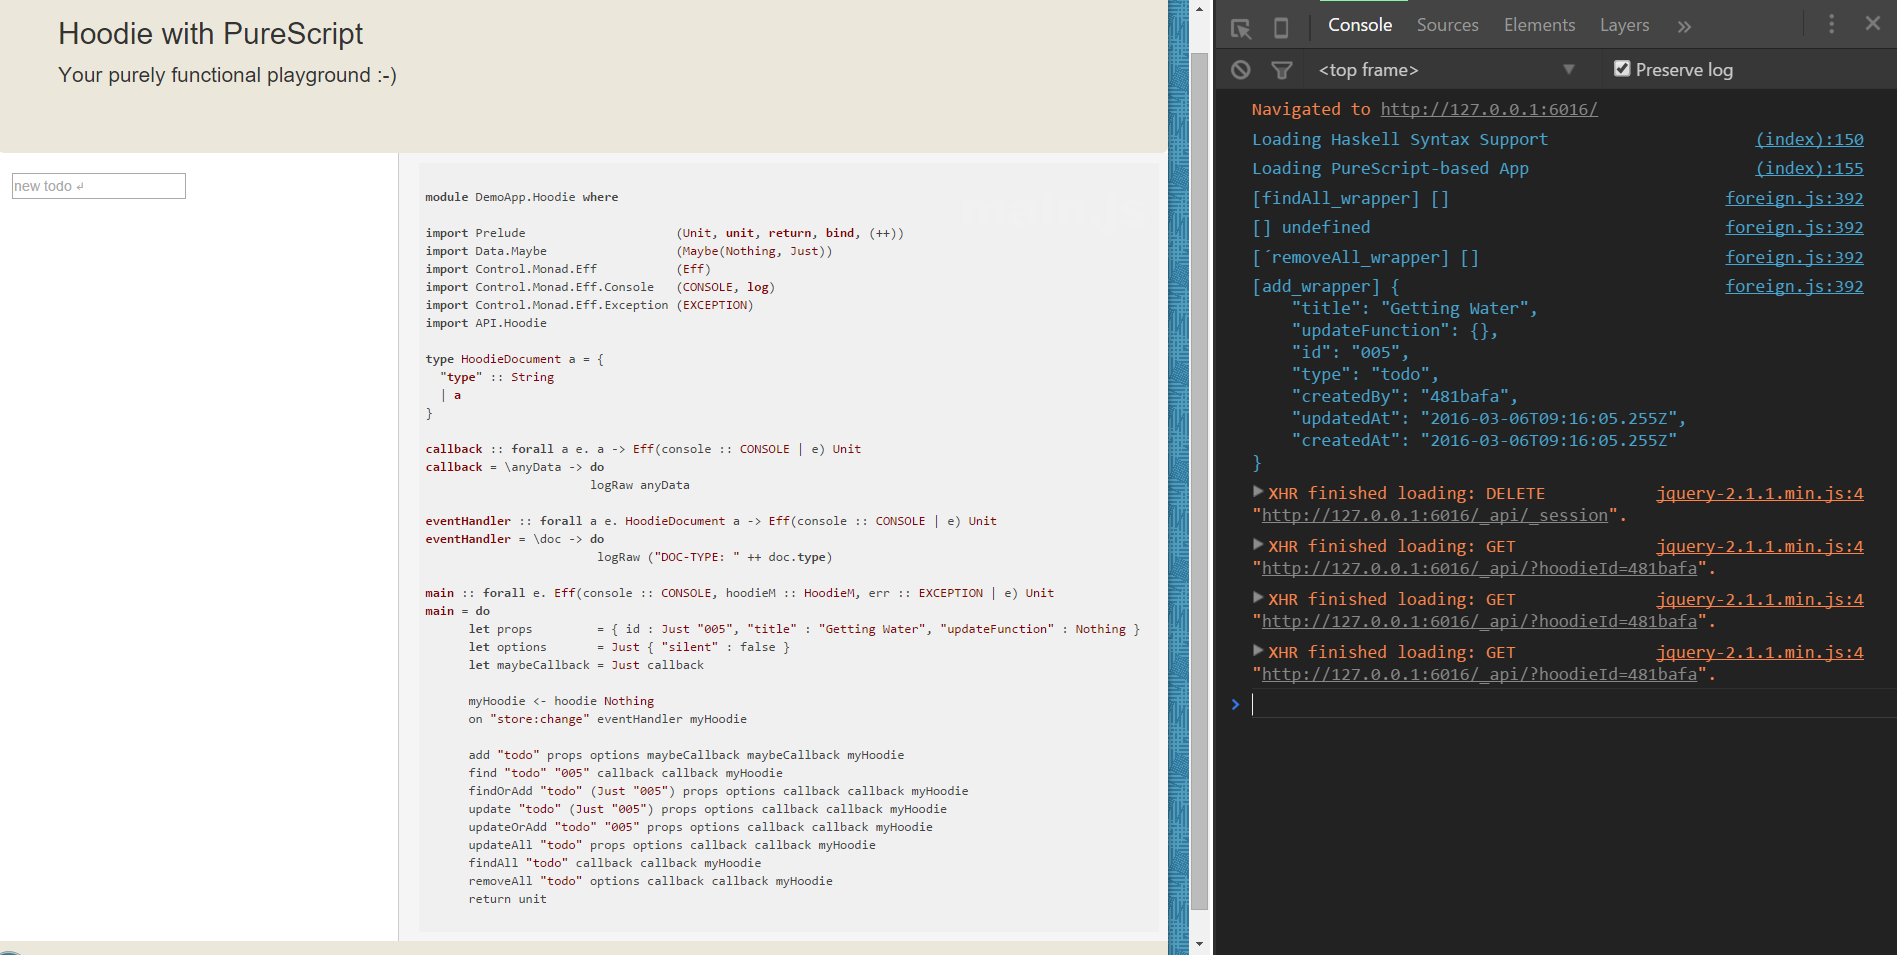Open DevTools three-dot customize menu
This screenshot has width=1897, height=955.
(x=1831, y=24)
